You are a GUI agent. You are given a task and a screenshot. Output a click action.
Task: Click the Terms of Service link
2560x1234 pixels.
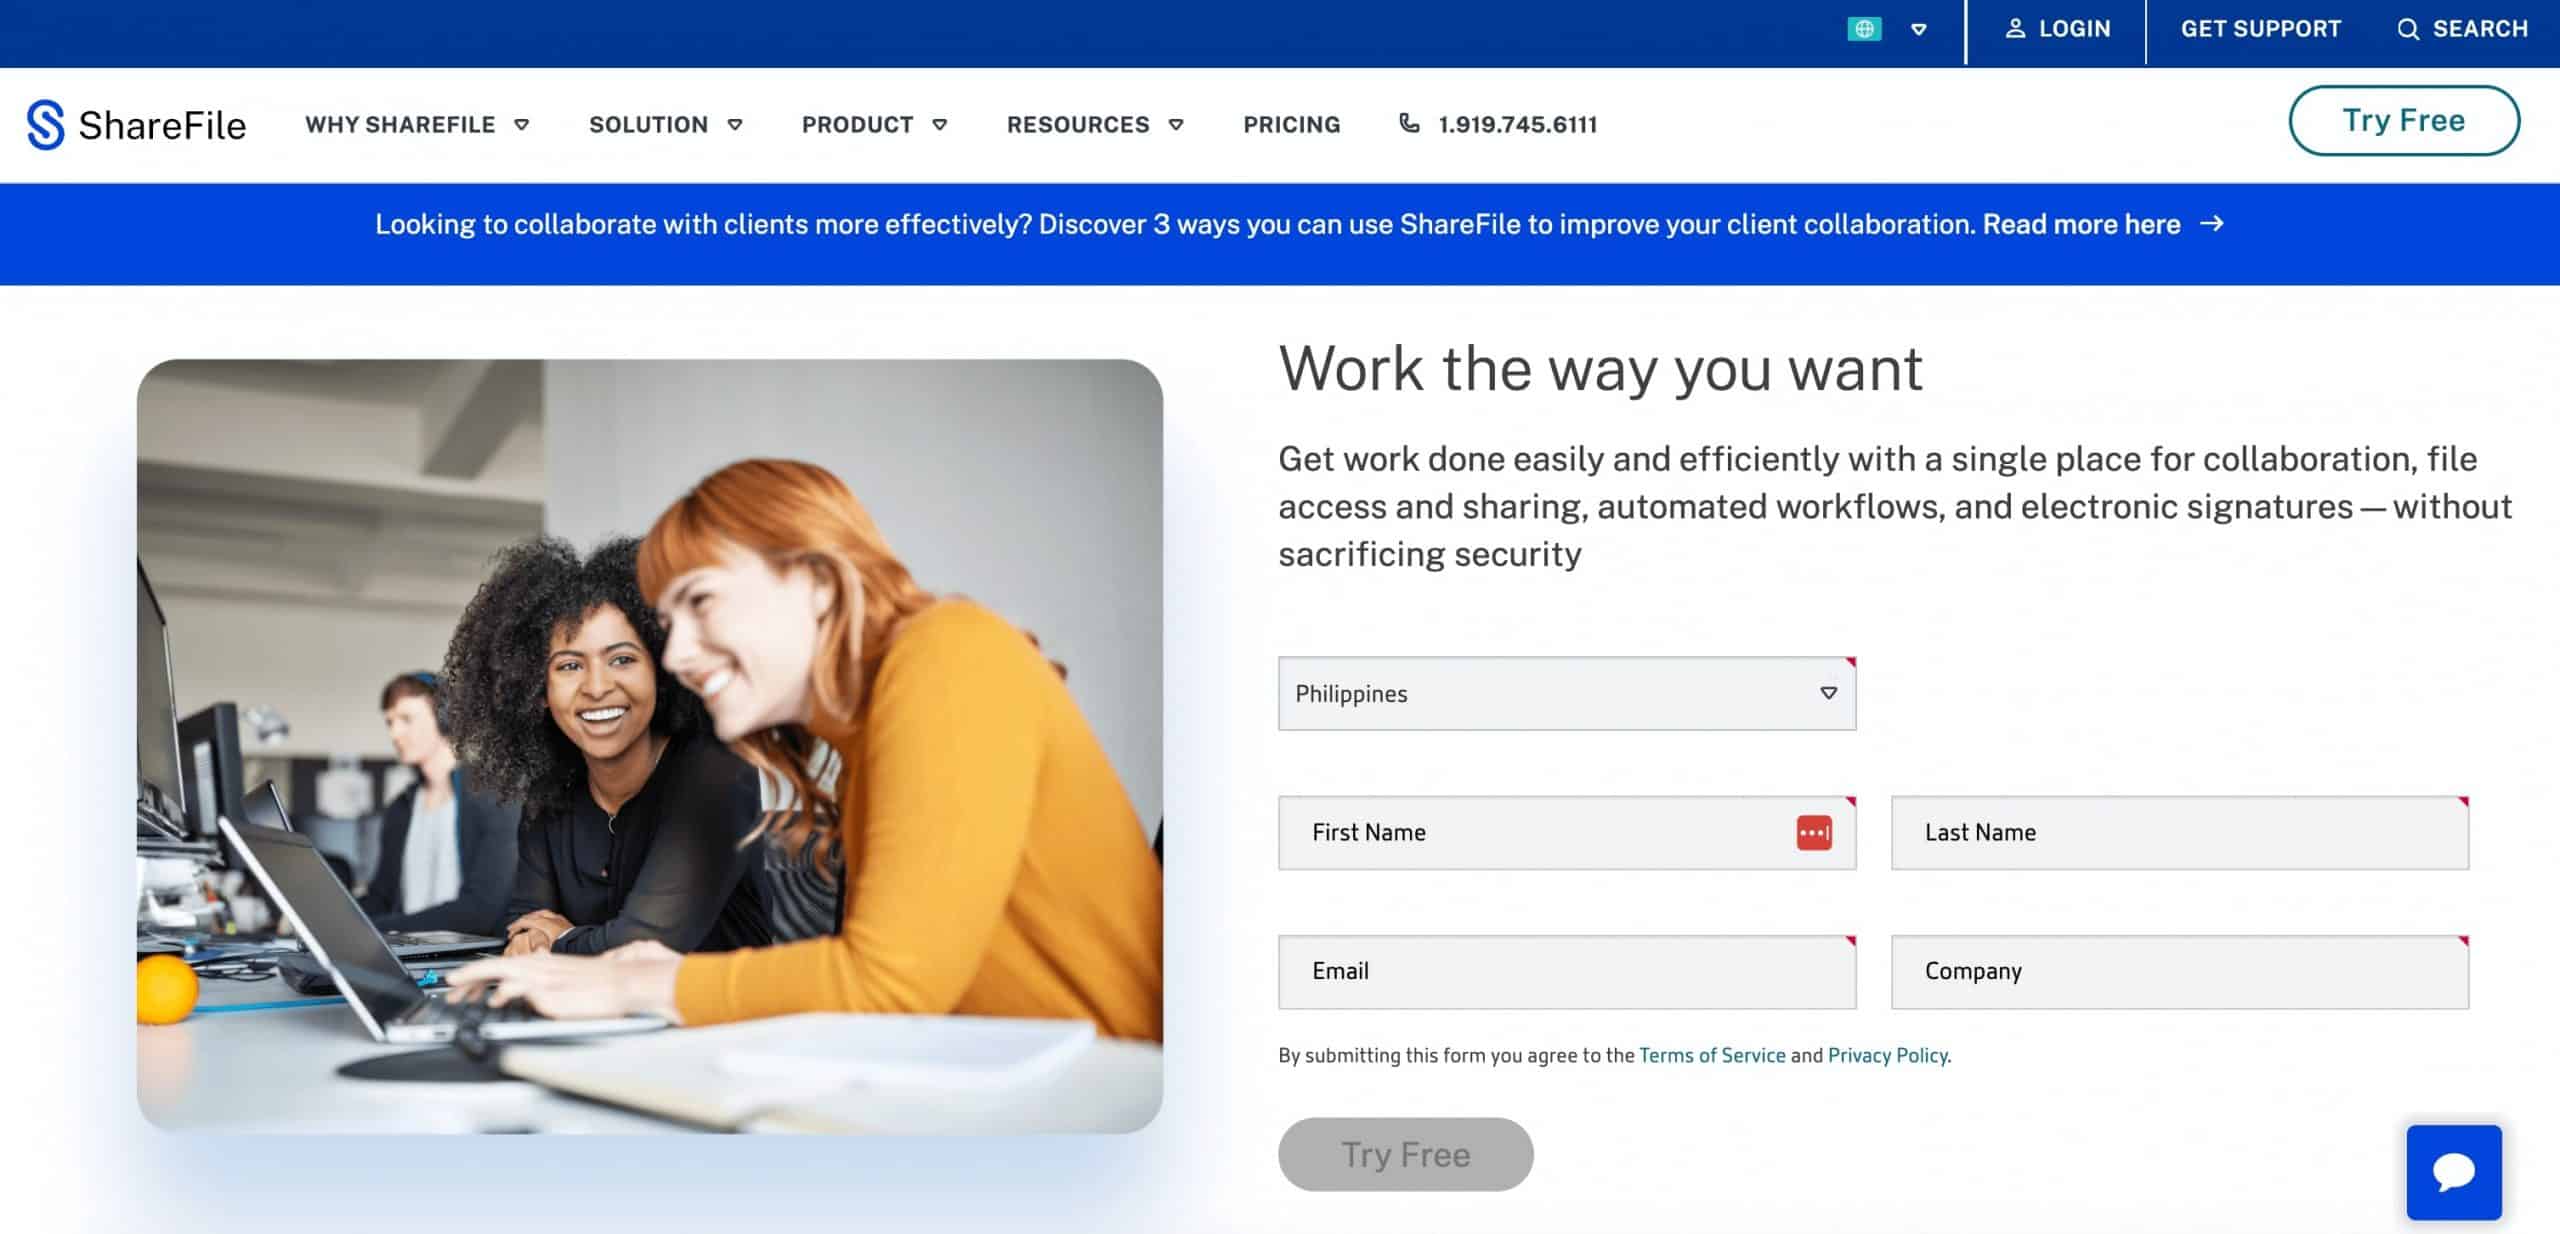tap(1711, 1054)
